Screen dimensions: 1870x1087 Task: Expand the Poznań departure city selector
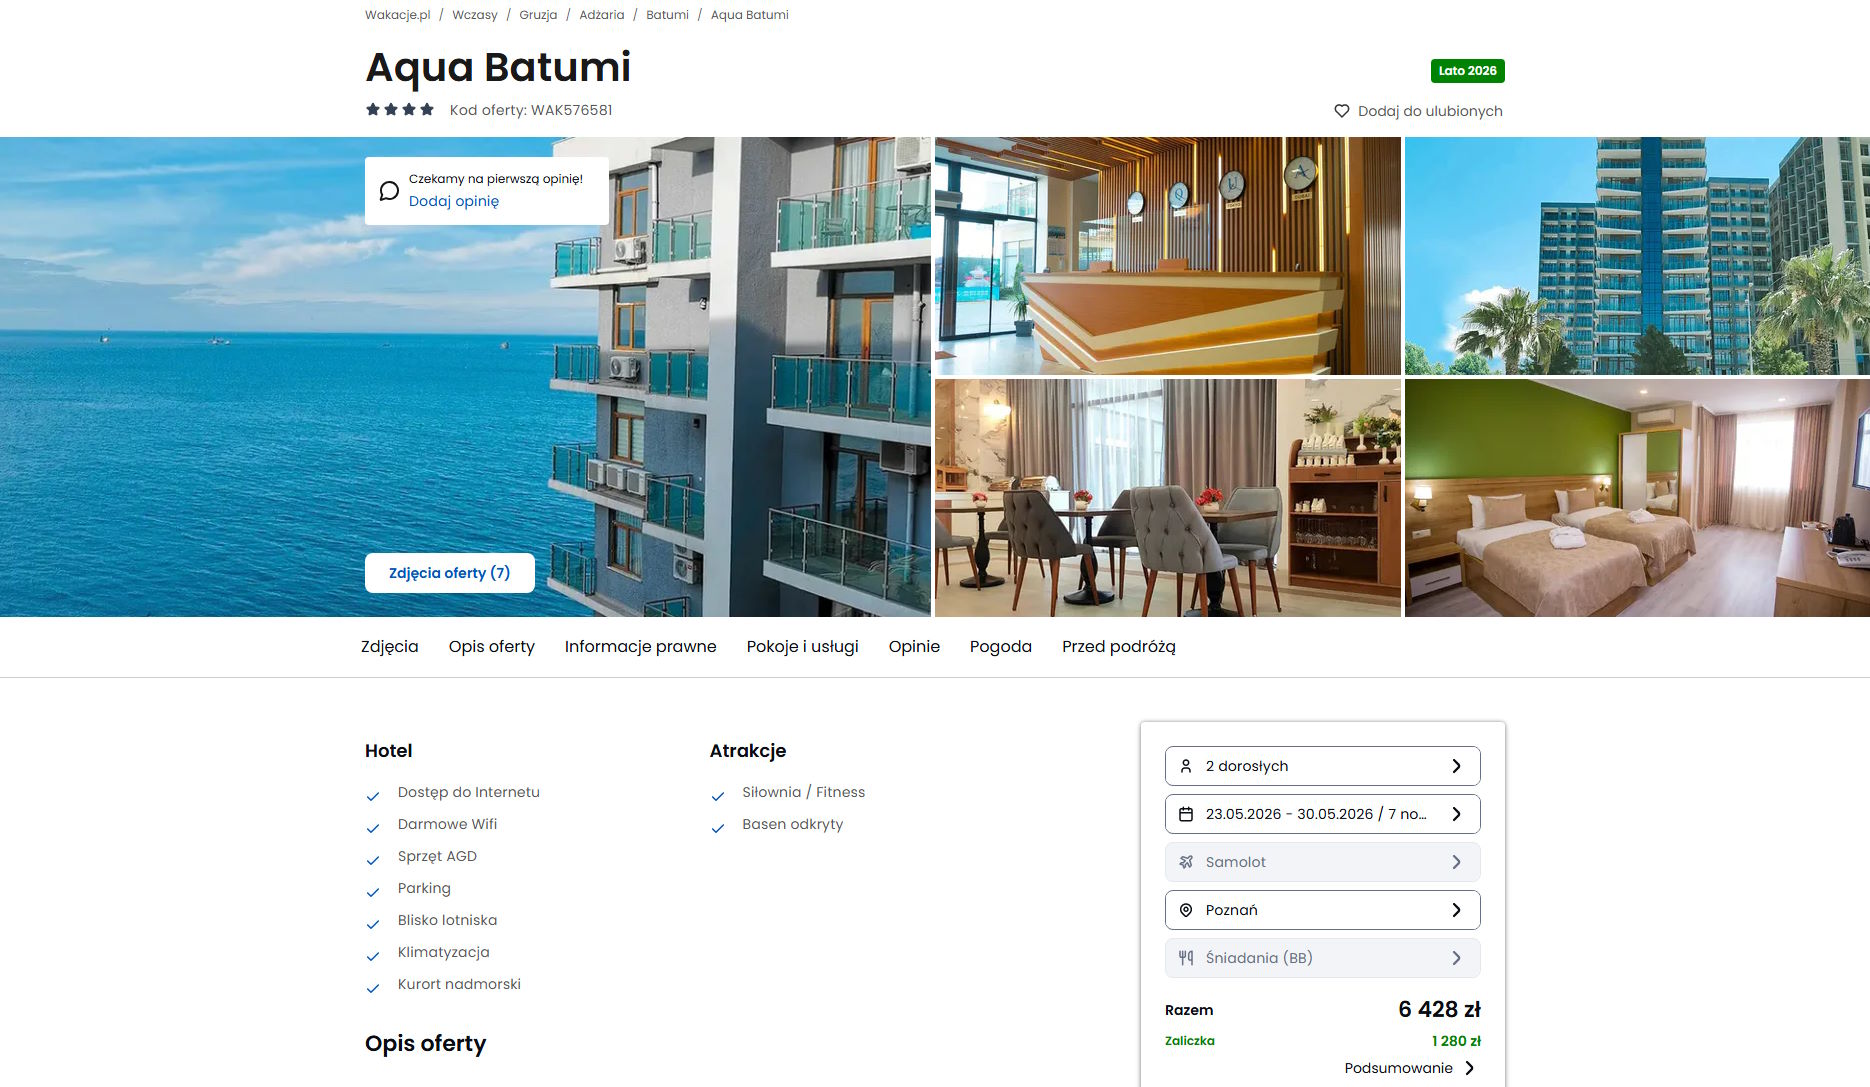point(1322,910)
